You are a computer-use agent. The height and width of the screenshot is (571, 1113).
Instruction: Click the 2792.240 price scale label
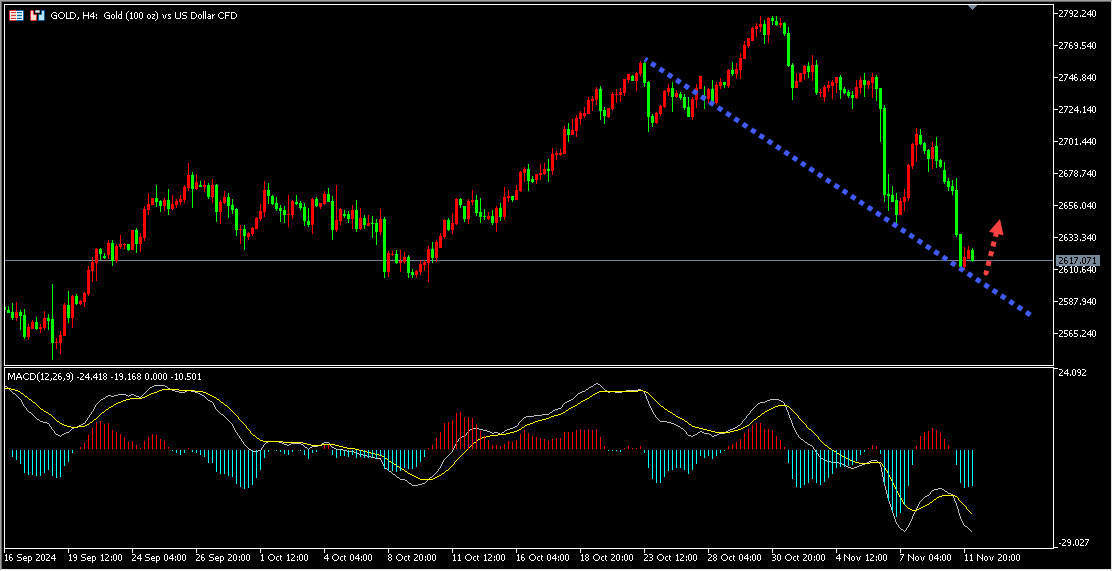pyautogui.click(x=1079, y=14)
